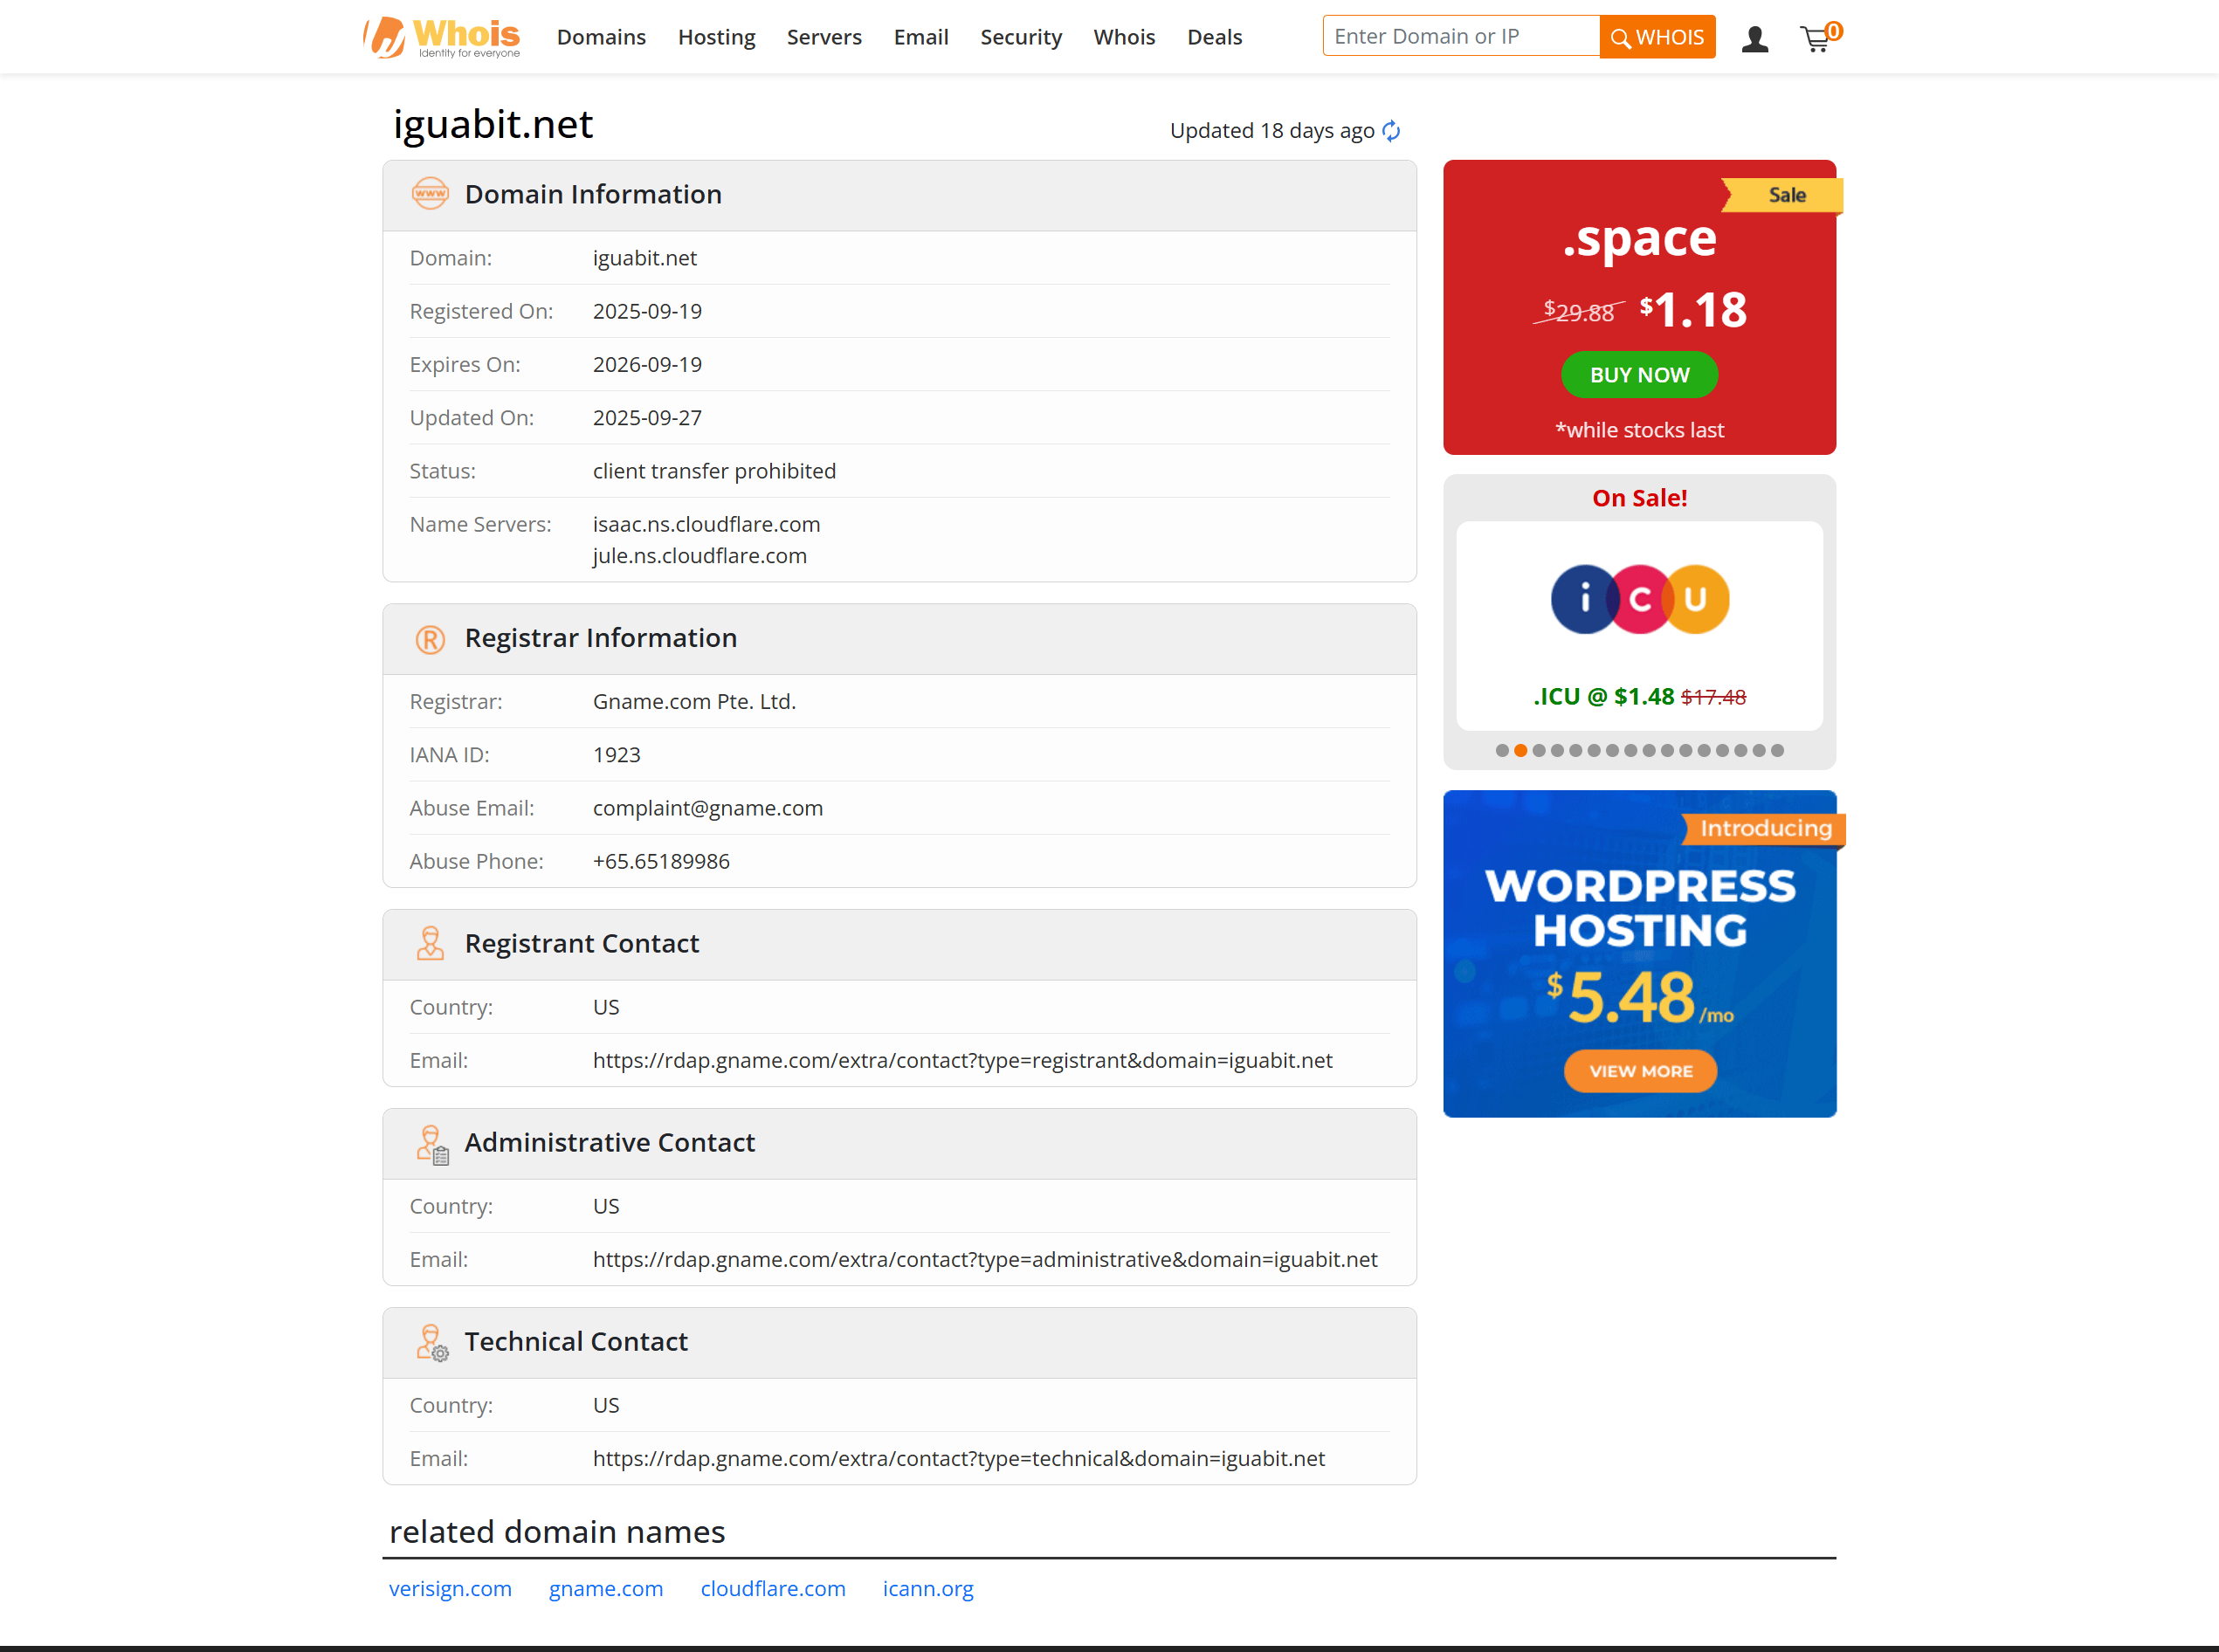Focus the Enter Domain or IP search field
Image resolution: width=2219 pixels, height=1652 pixels.
1461,36
